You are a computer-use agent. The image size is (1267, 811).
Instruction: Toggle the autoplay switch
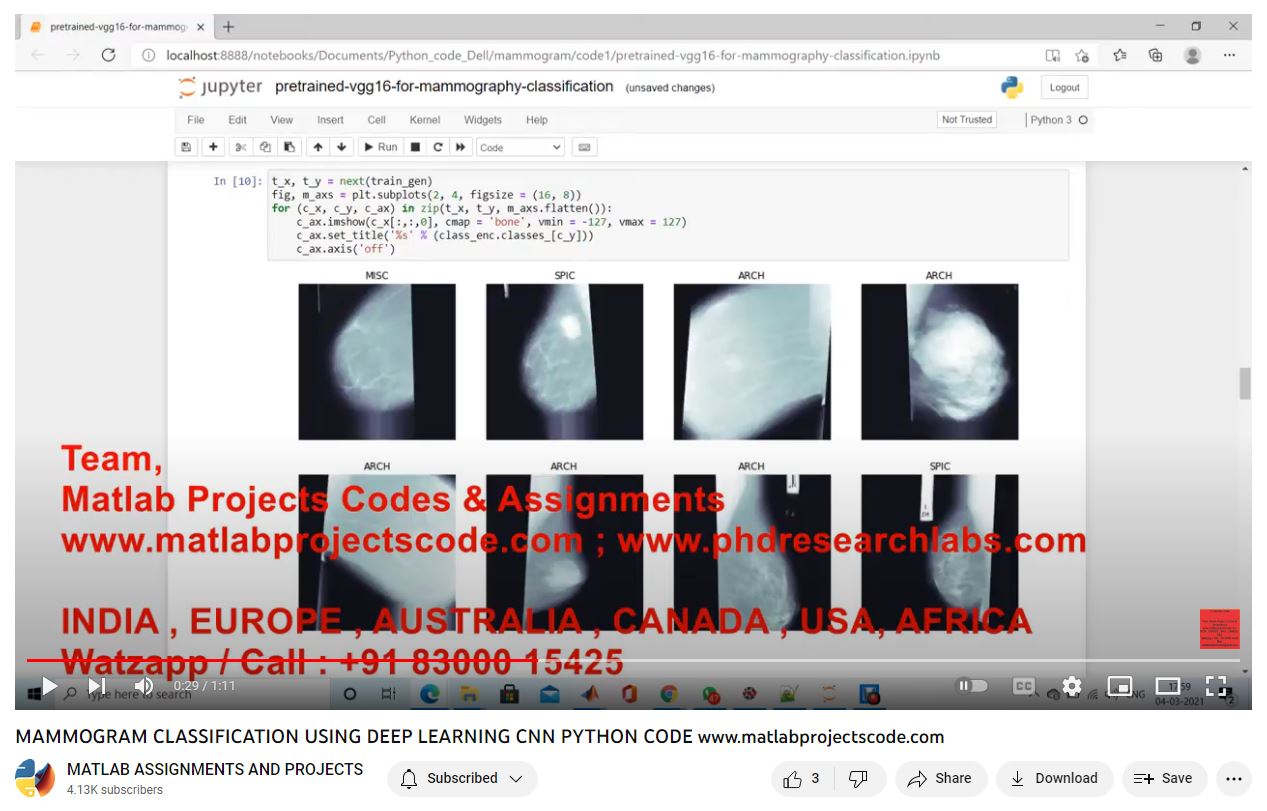tap(972, 686)
